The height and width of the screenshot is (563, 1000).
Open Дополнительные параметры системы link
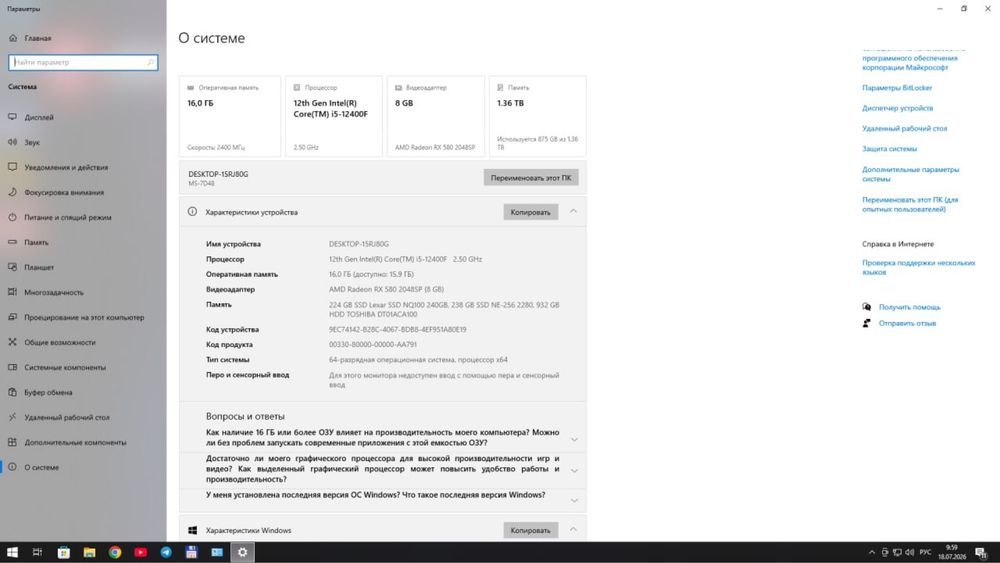pos(910,174)
